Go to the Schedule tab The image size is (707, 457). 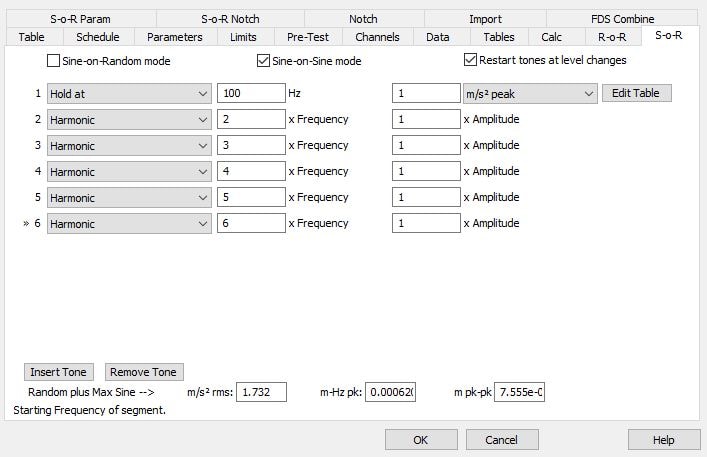click(98, 37)
